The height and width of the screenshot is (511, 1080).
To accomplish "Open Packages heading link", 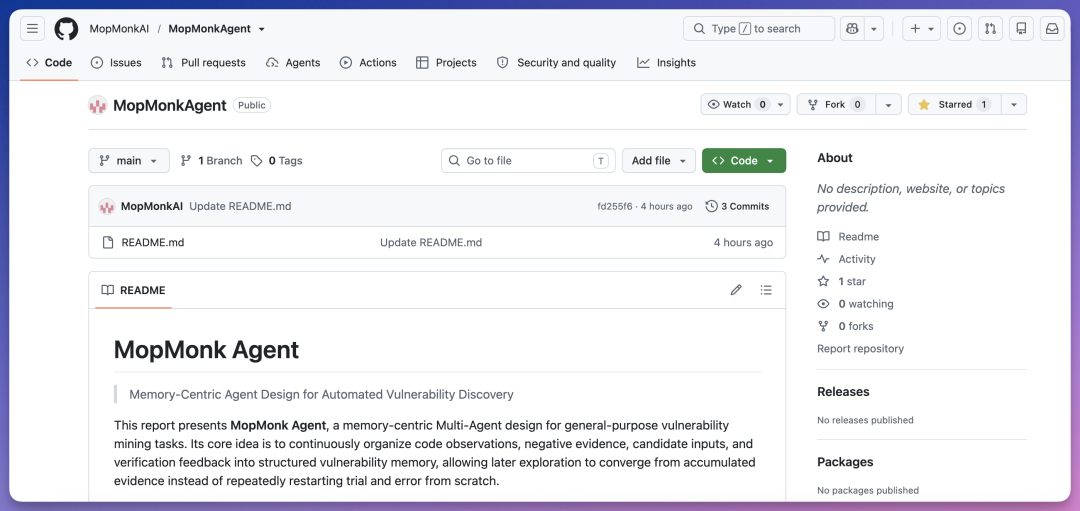I will 845,462.
